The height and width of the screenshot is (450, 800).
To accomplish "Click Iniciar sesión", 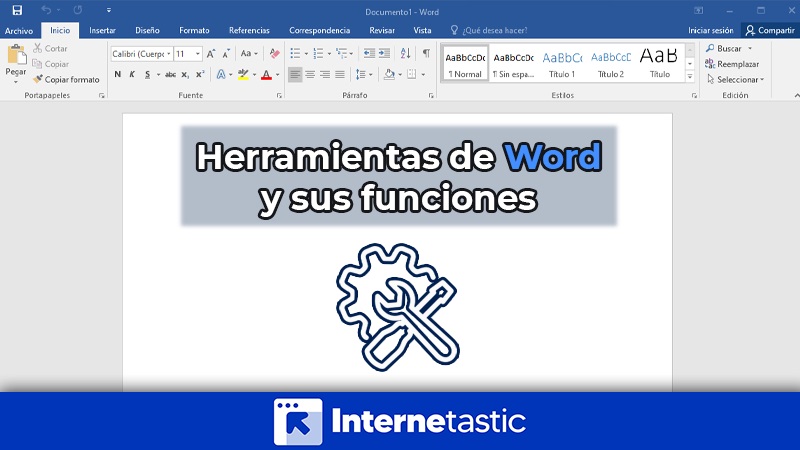I will tap(710, 31).
